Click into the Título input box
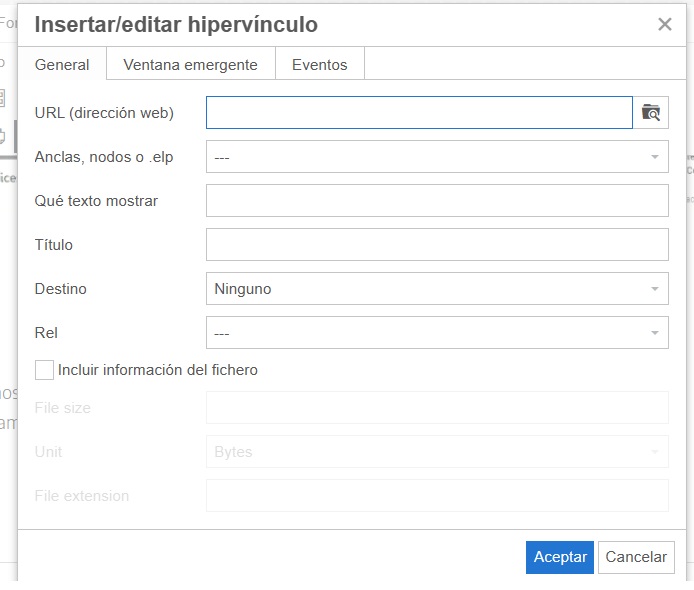 click(437, 245)
